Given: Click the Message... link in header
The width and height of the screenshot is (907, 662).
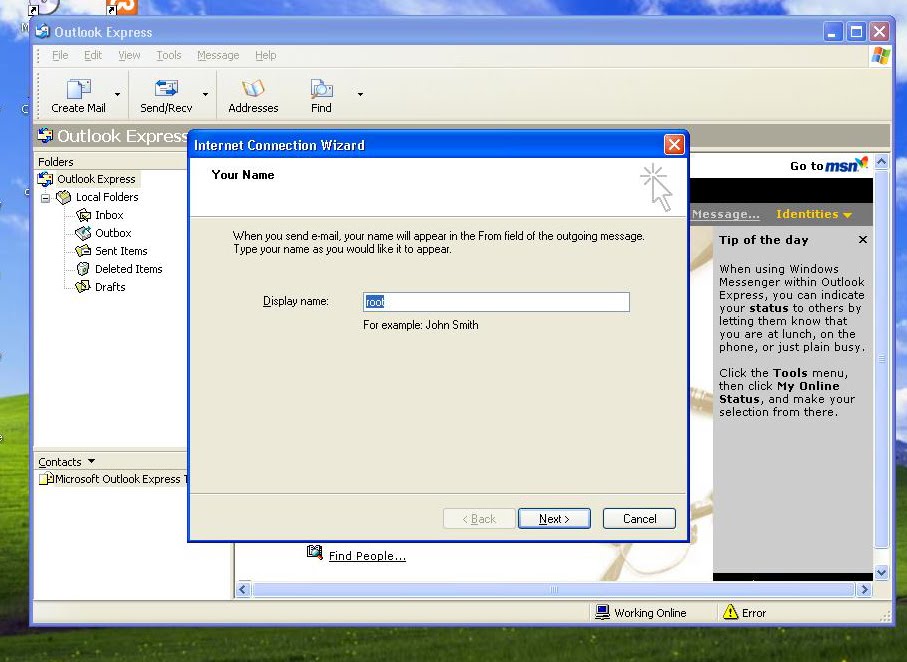Looking at the screenshot, I should (726, 214).
